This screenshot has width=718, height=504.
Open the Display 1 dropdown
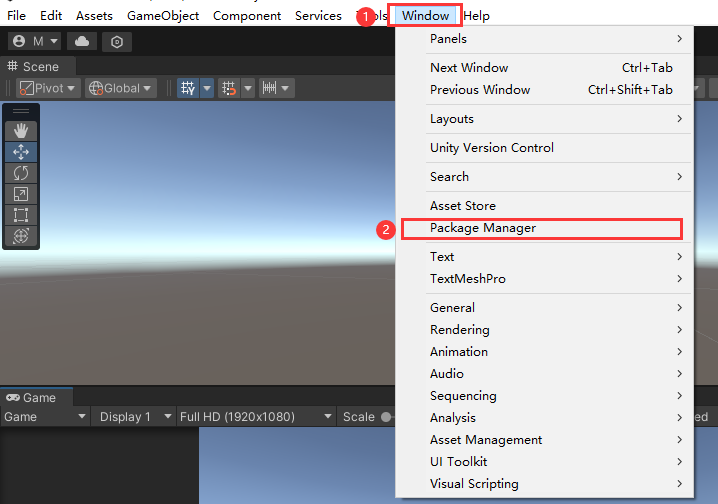pyautogui.click(x=135, y=417)
